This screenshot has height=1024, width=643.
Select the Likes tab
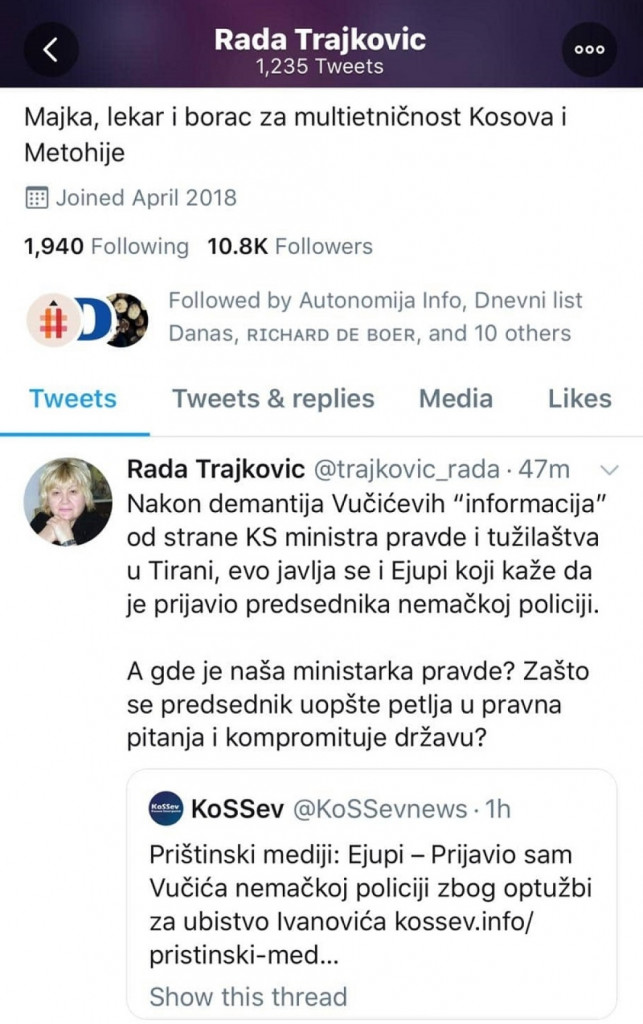click(580, 398)
